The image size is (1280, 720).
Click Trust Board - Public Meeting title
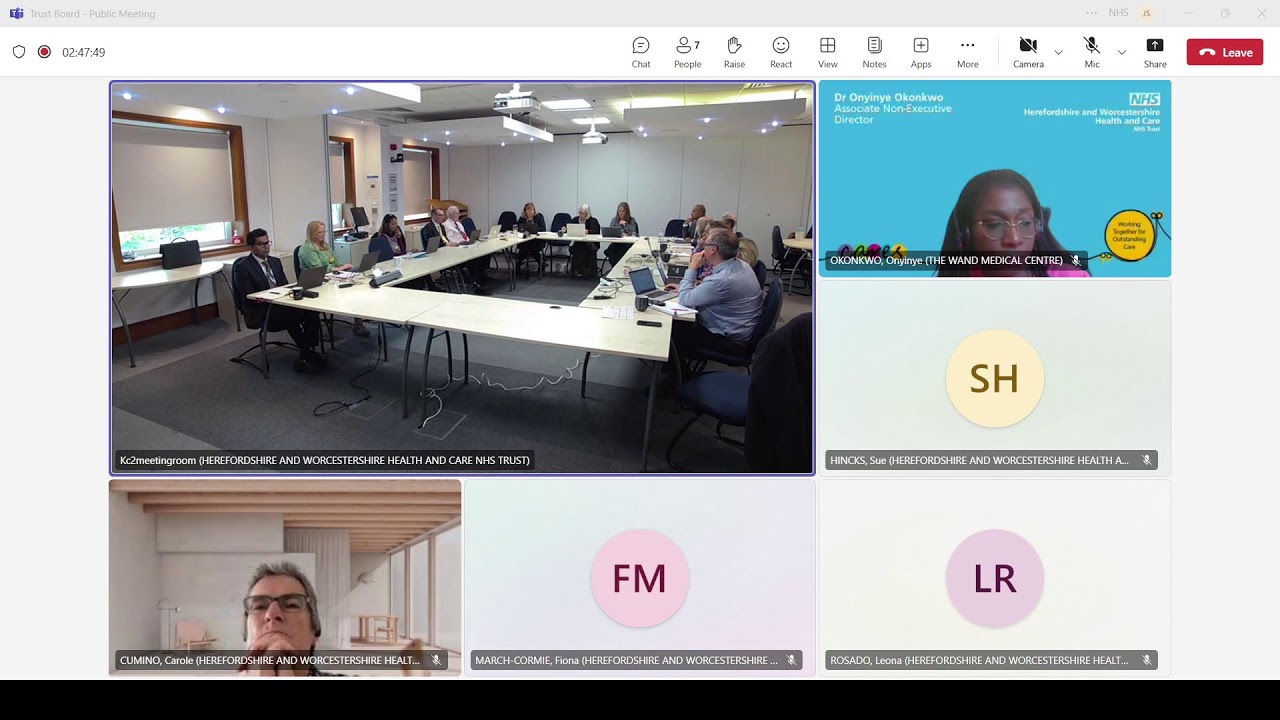(93, 14)
